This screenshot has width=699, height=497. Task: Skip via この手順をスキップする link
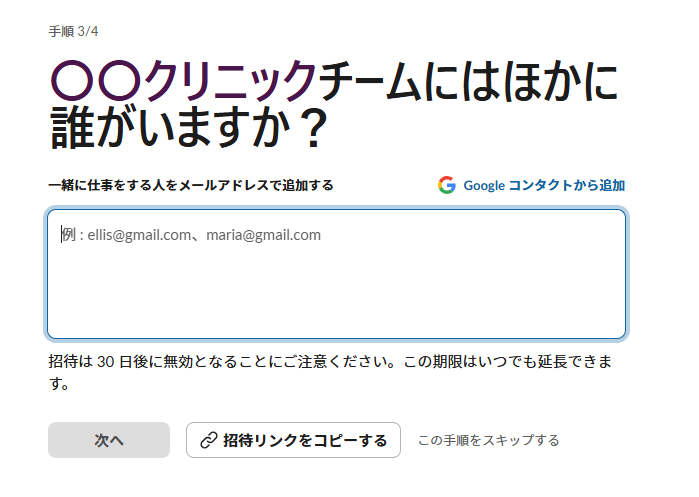(488, 440)
